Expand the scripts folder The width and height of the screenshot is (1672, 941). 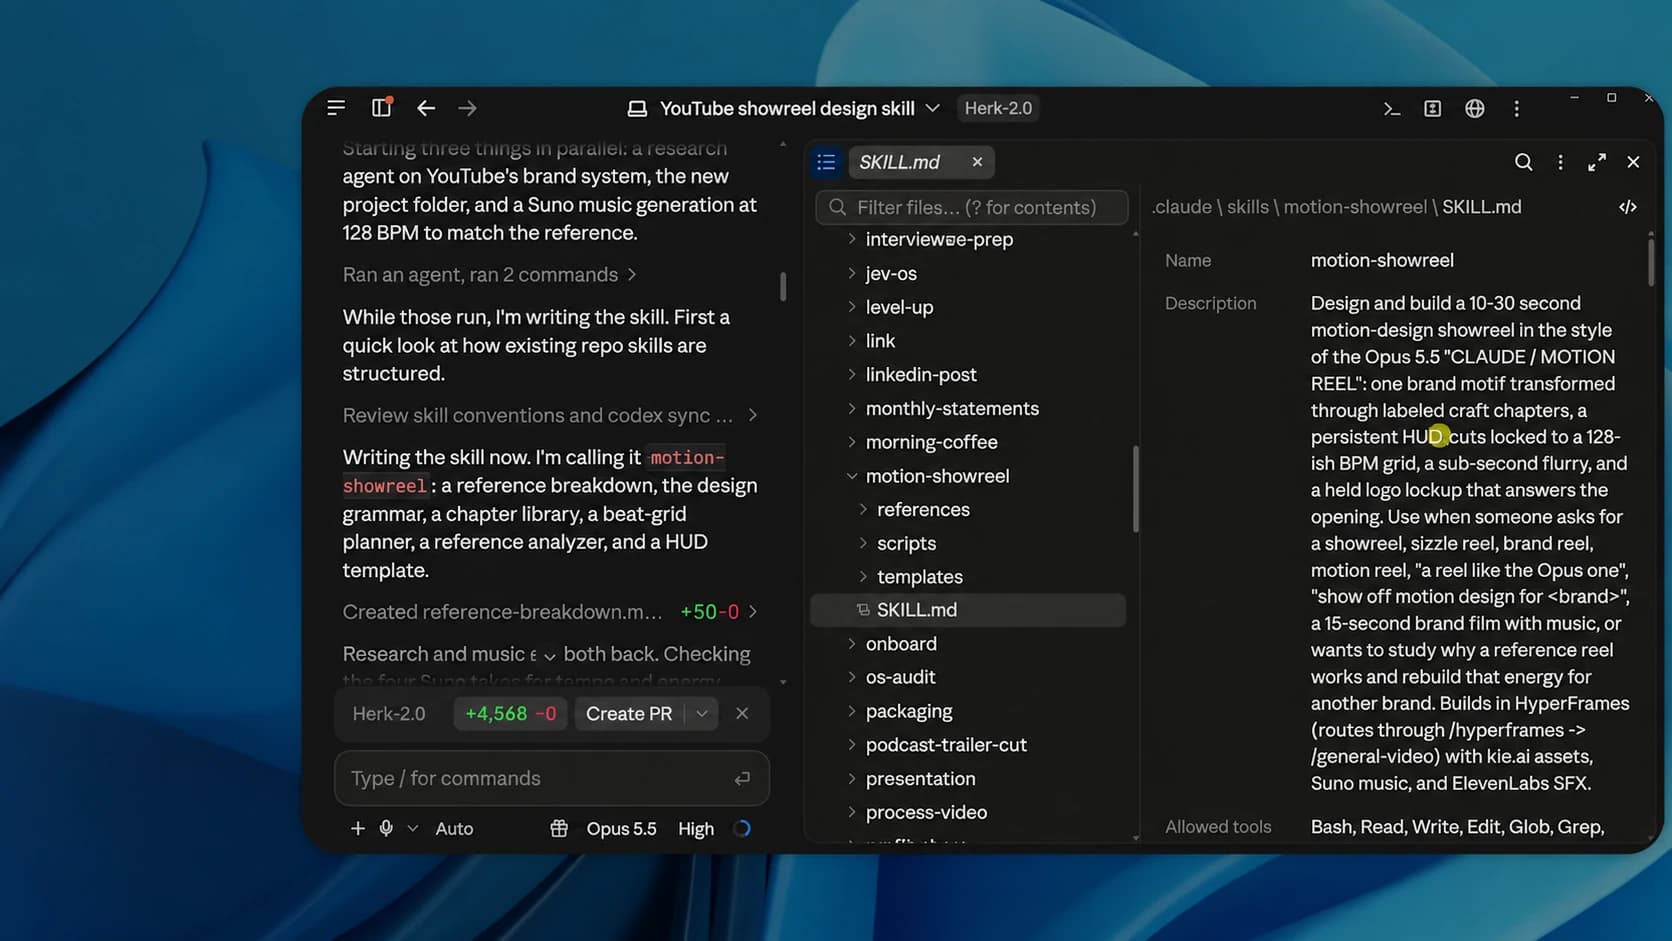[863, 543]
